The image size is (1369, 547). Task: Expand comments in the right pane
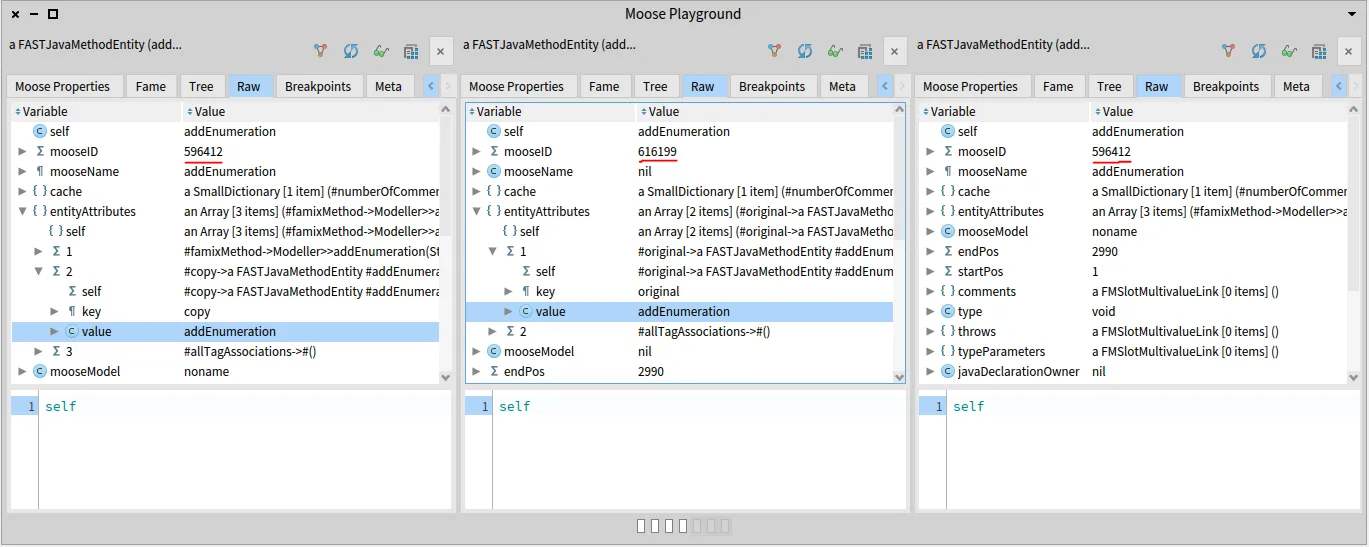click(930, 291)
